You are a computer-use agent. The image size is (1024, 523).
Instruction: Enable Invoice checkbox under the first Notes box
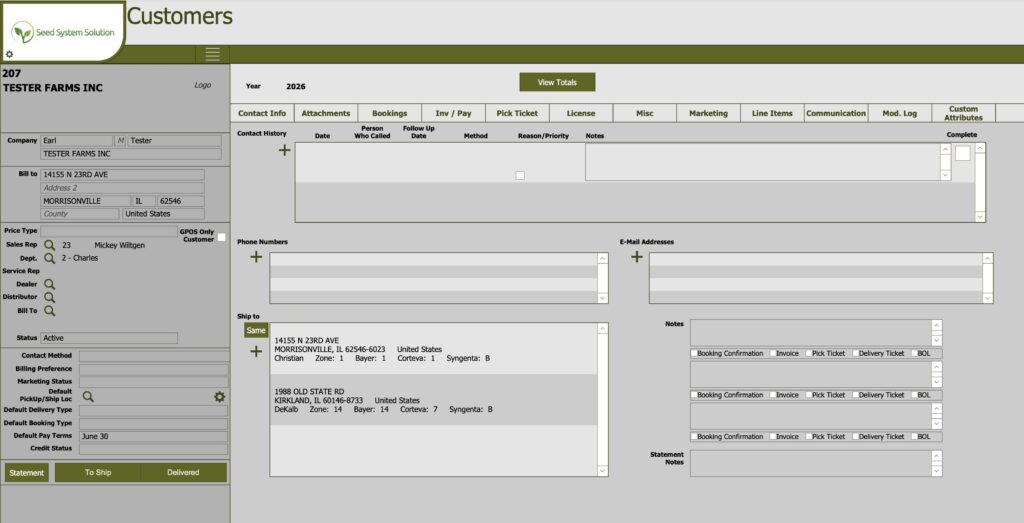pyautogui.click(x=772, y=353)
